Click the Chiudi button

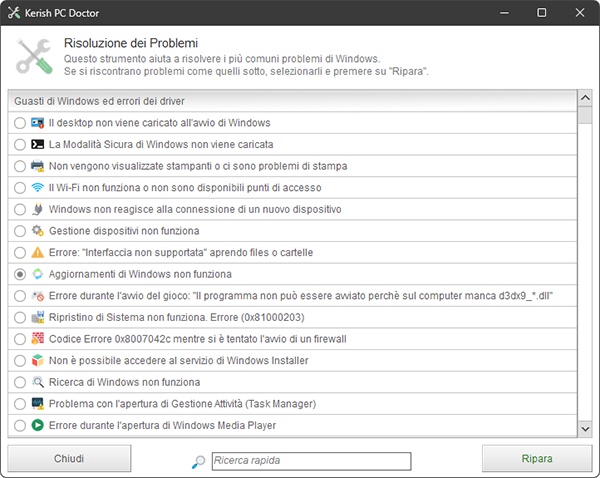pyautogui.click(x=69, y=458)
